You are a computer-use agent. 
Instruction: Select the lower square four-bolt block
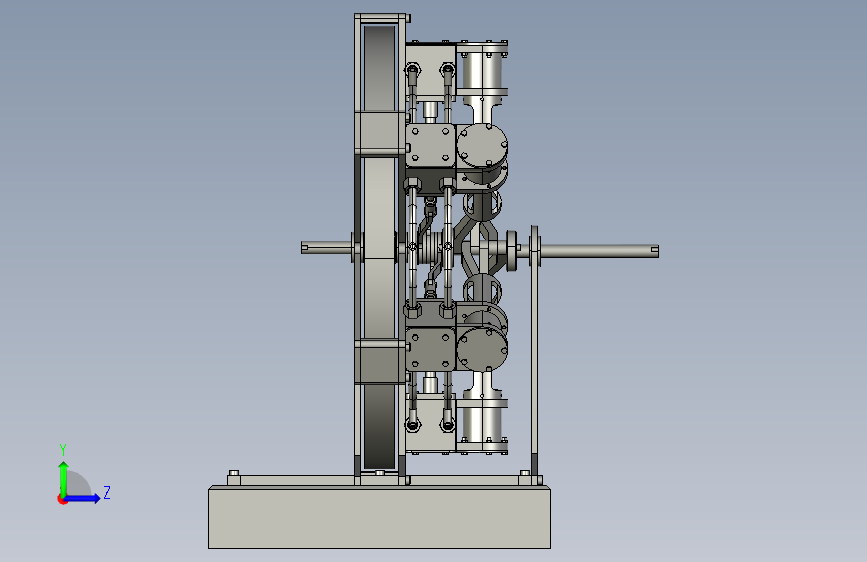pos(430,348)
